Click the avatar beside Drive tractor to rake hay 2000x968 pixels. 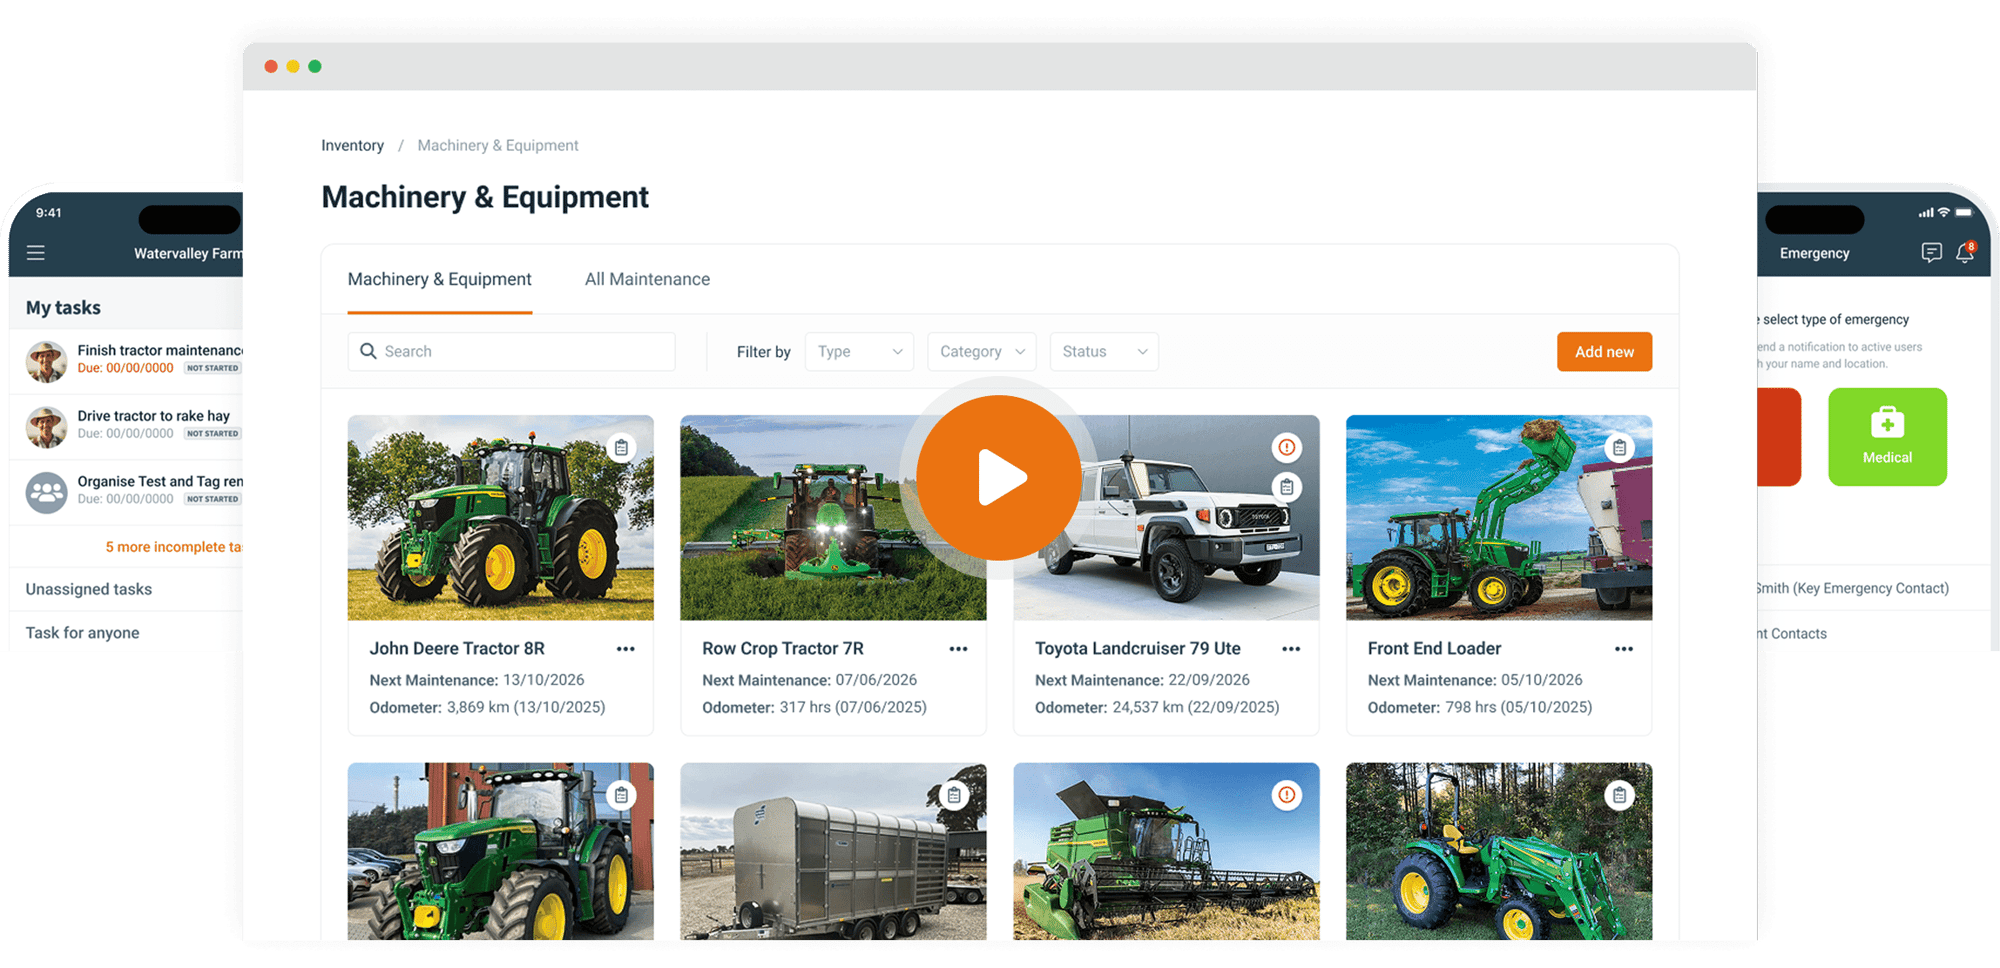[x=47, y=427]
